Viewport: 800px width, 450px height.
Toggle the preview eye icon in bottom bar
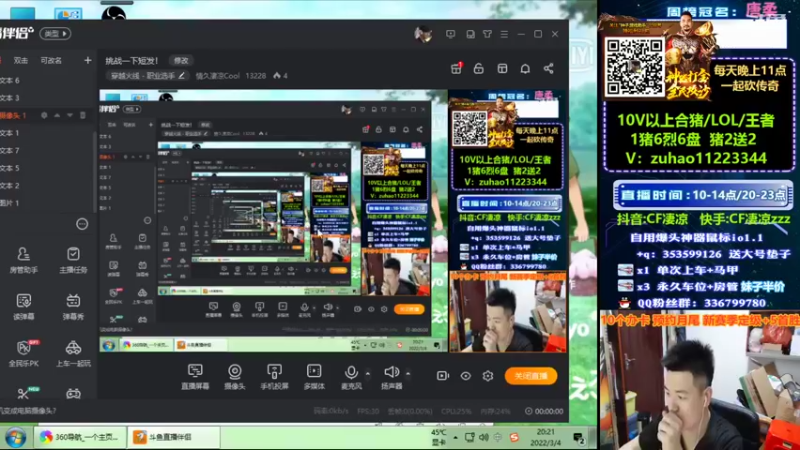point(465,376)
